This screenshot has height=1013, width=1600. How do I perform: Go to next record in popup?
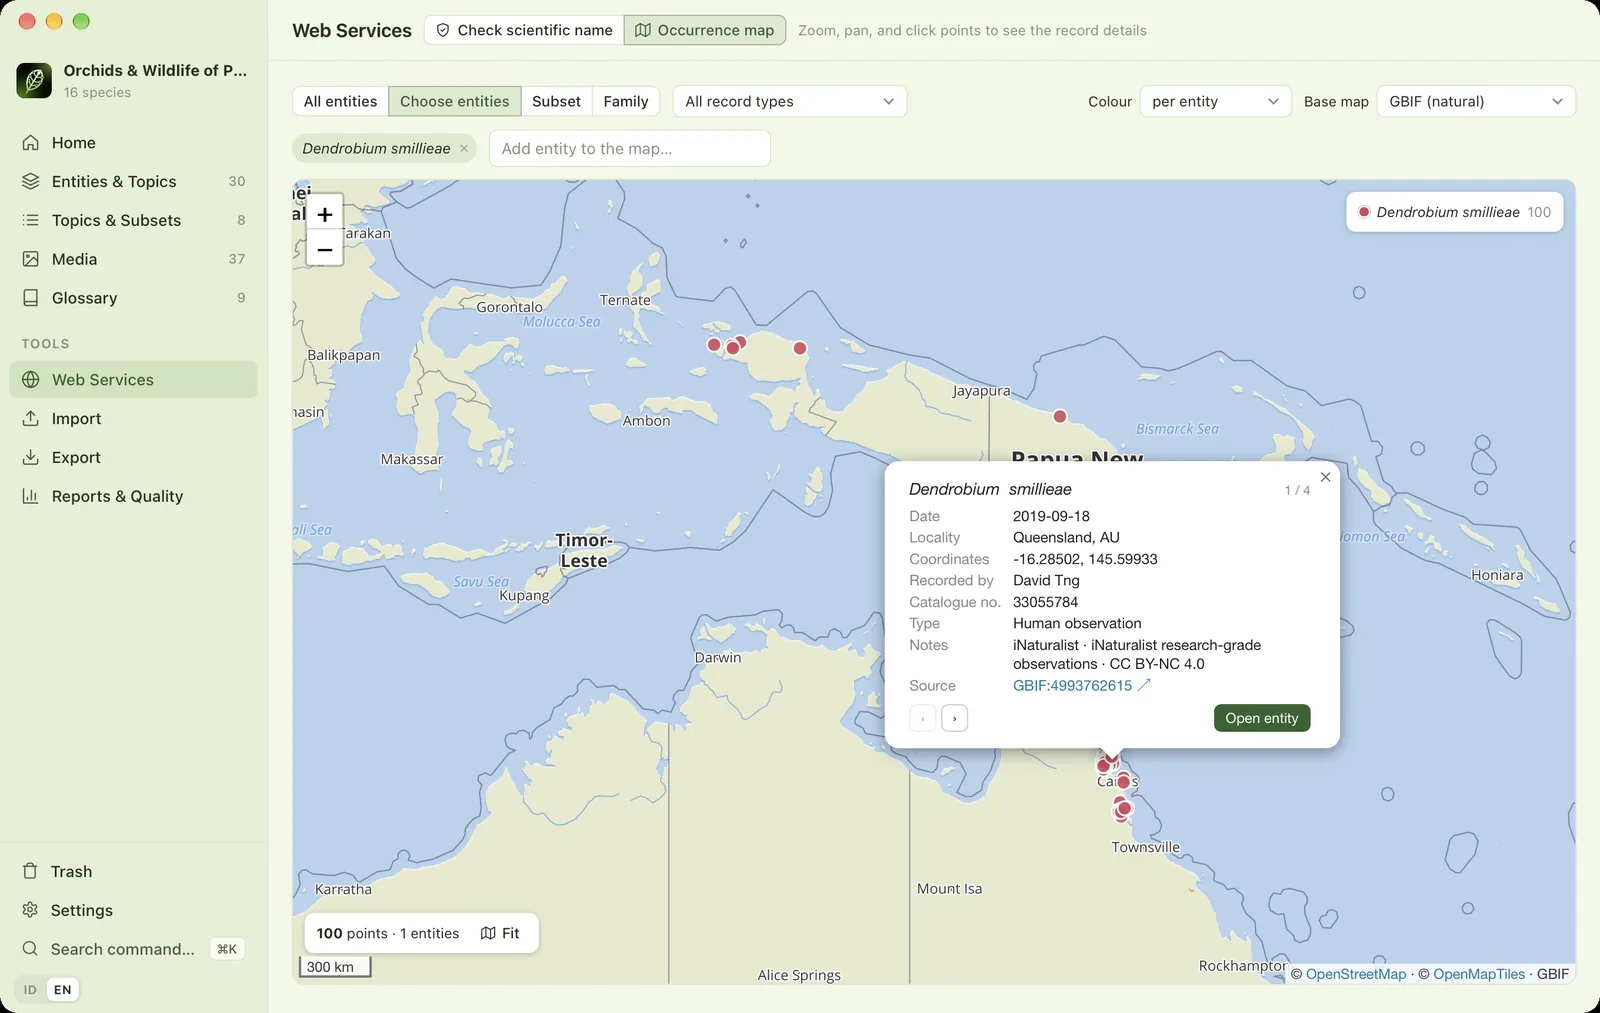[x=955, y=718]
